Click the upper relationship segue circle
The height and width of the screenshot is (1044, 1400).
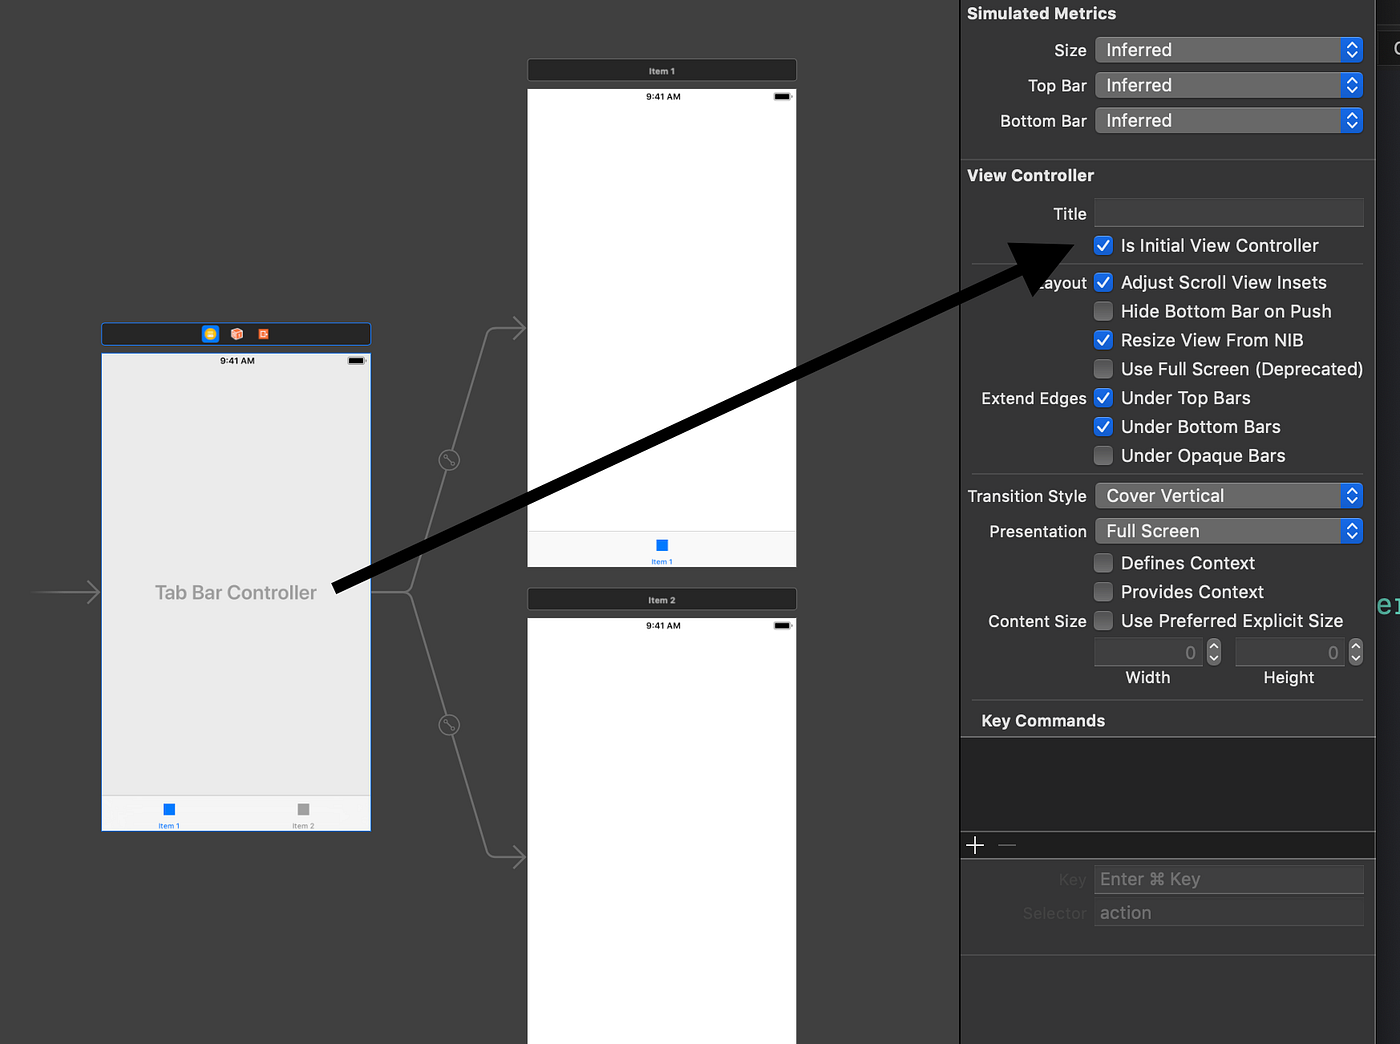(x=448, y=459)
